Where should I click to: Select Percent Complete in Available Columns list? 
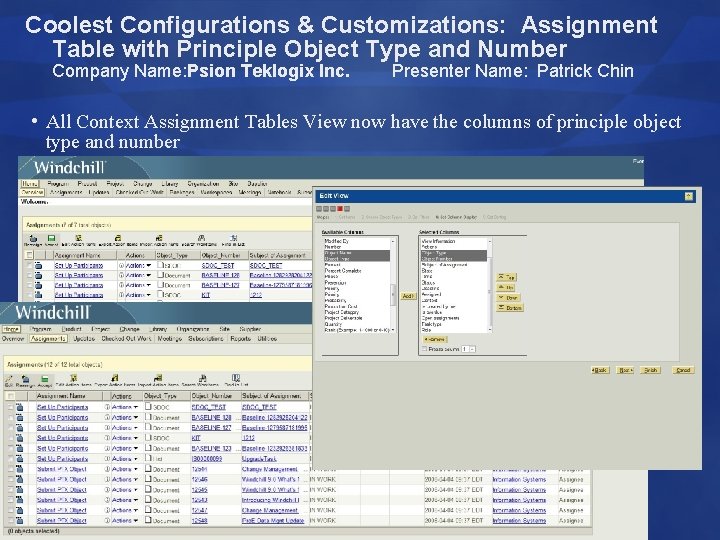click(x=343, y=271)
